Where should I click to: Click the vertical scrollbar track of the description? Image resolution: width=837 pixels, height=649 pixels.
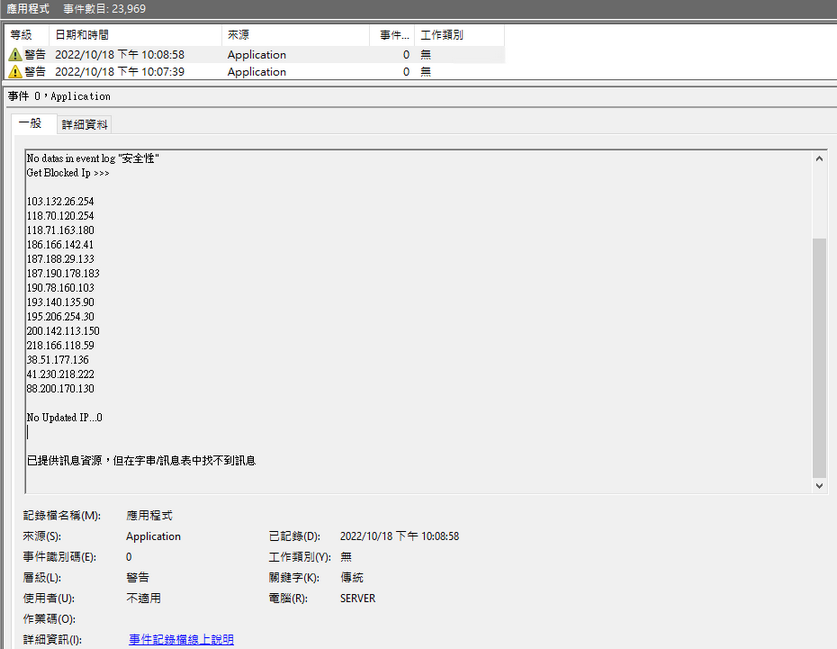[x=819, y=320]
